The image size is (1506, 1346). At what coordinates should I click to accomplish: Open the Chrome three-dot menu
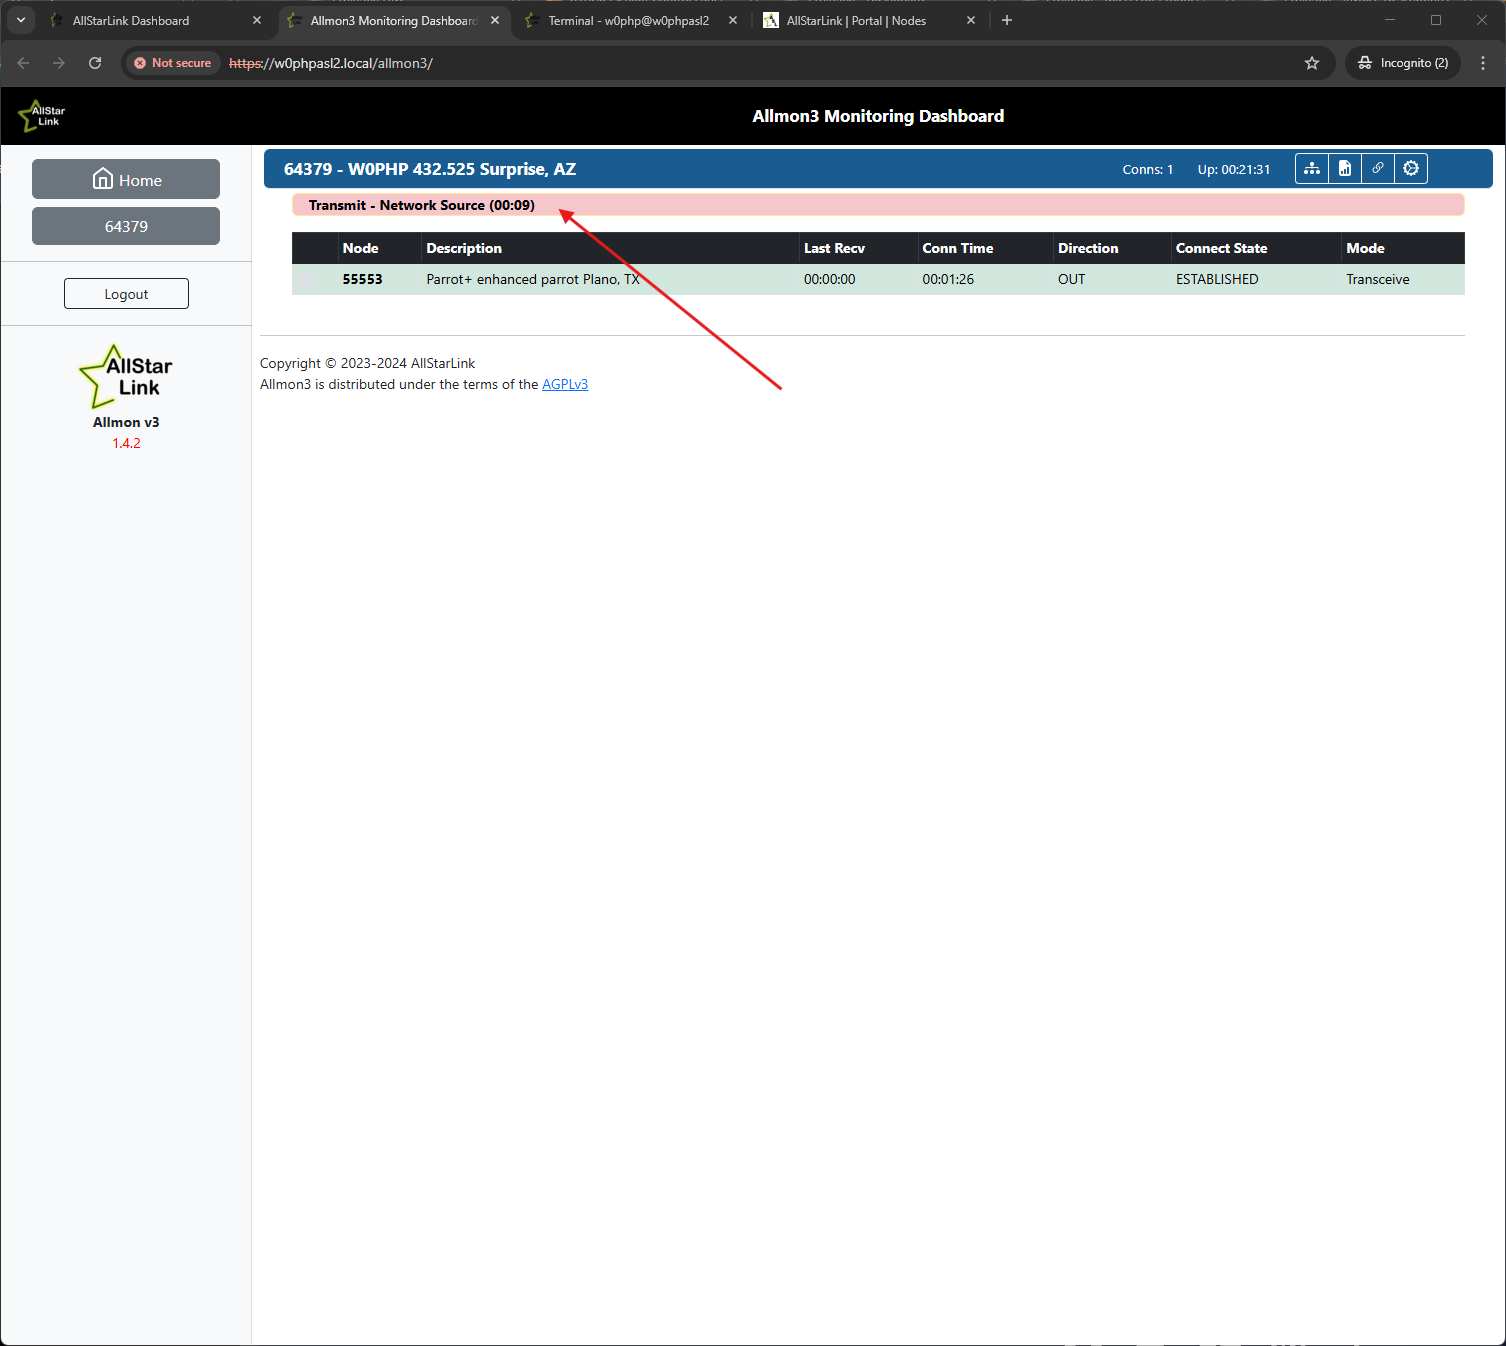(x=1483, y=63)
